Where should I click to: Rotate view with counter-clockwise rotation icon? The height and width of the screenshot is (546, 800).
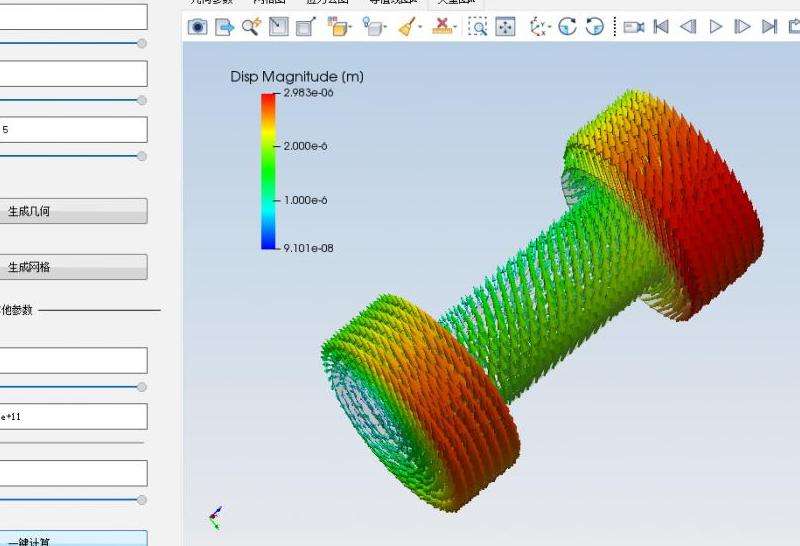coord(594,27)
